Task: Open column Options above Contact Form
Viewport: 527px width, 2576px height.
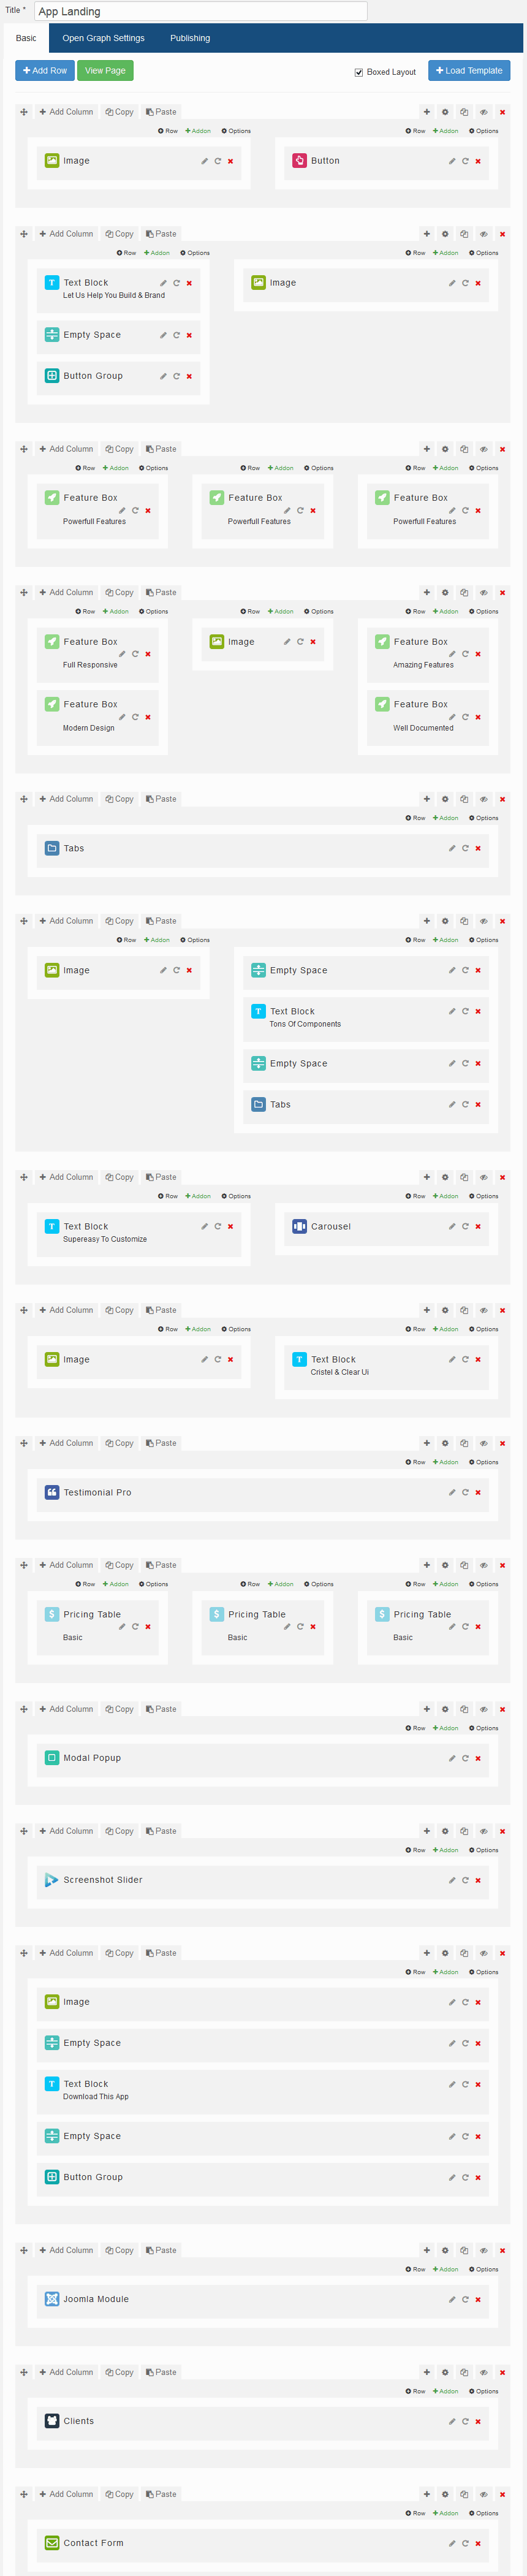Action: 484,2514
